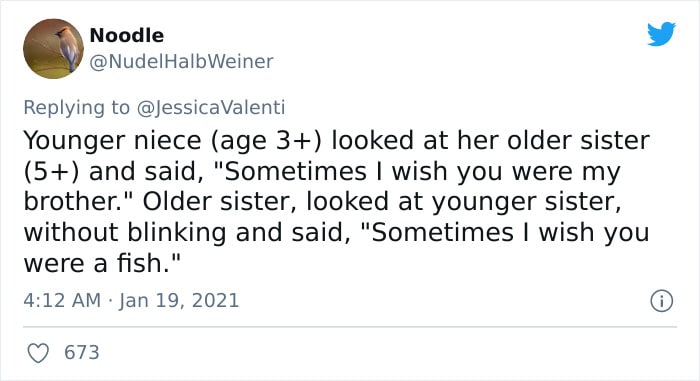
Task: Open the tweet info circle icon
Action: point(661,301)
